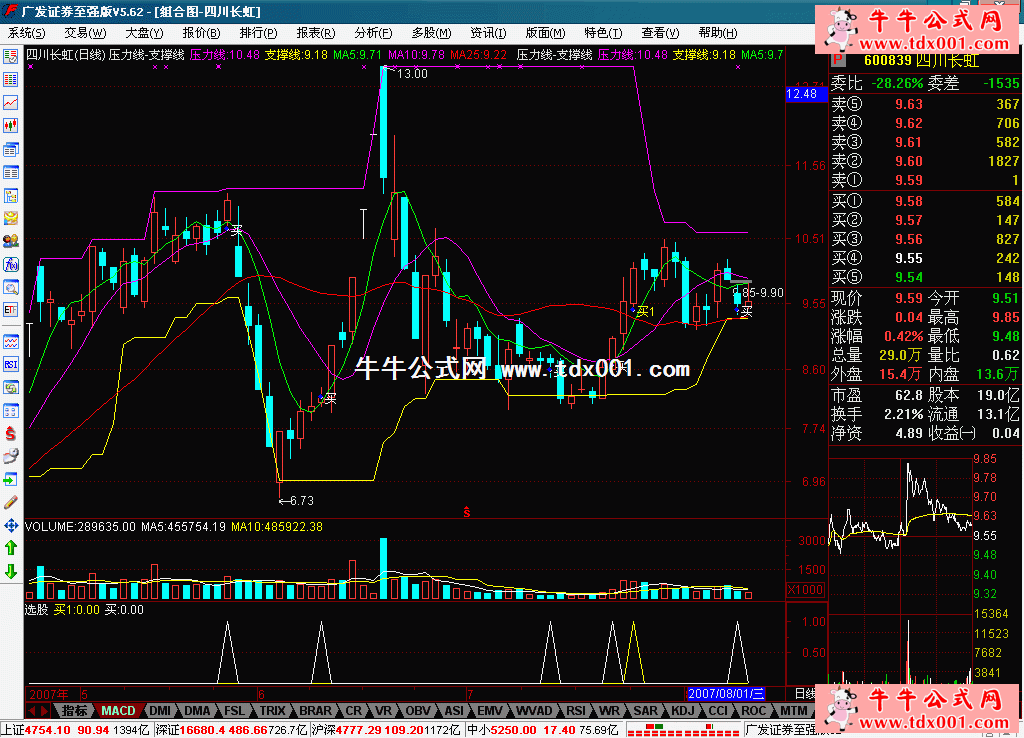Click the blue four-way move arrows icon

(x=10, y=526)
